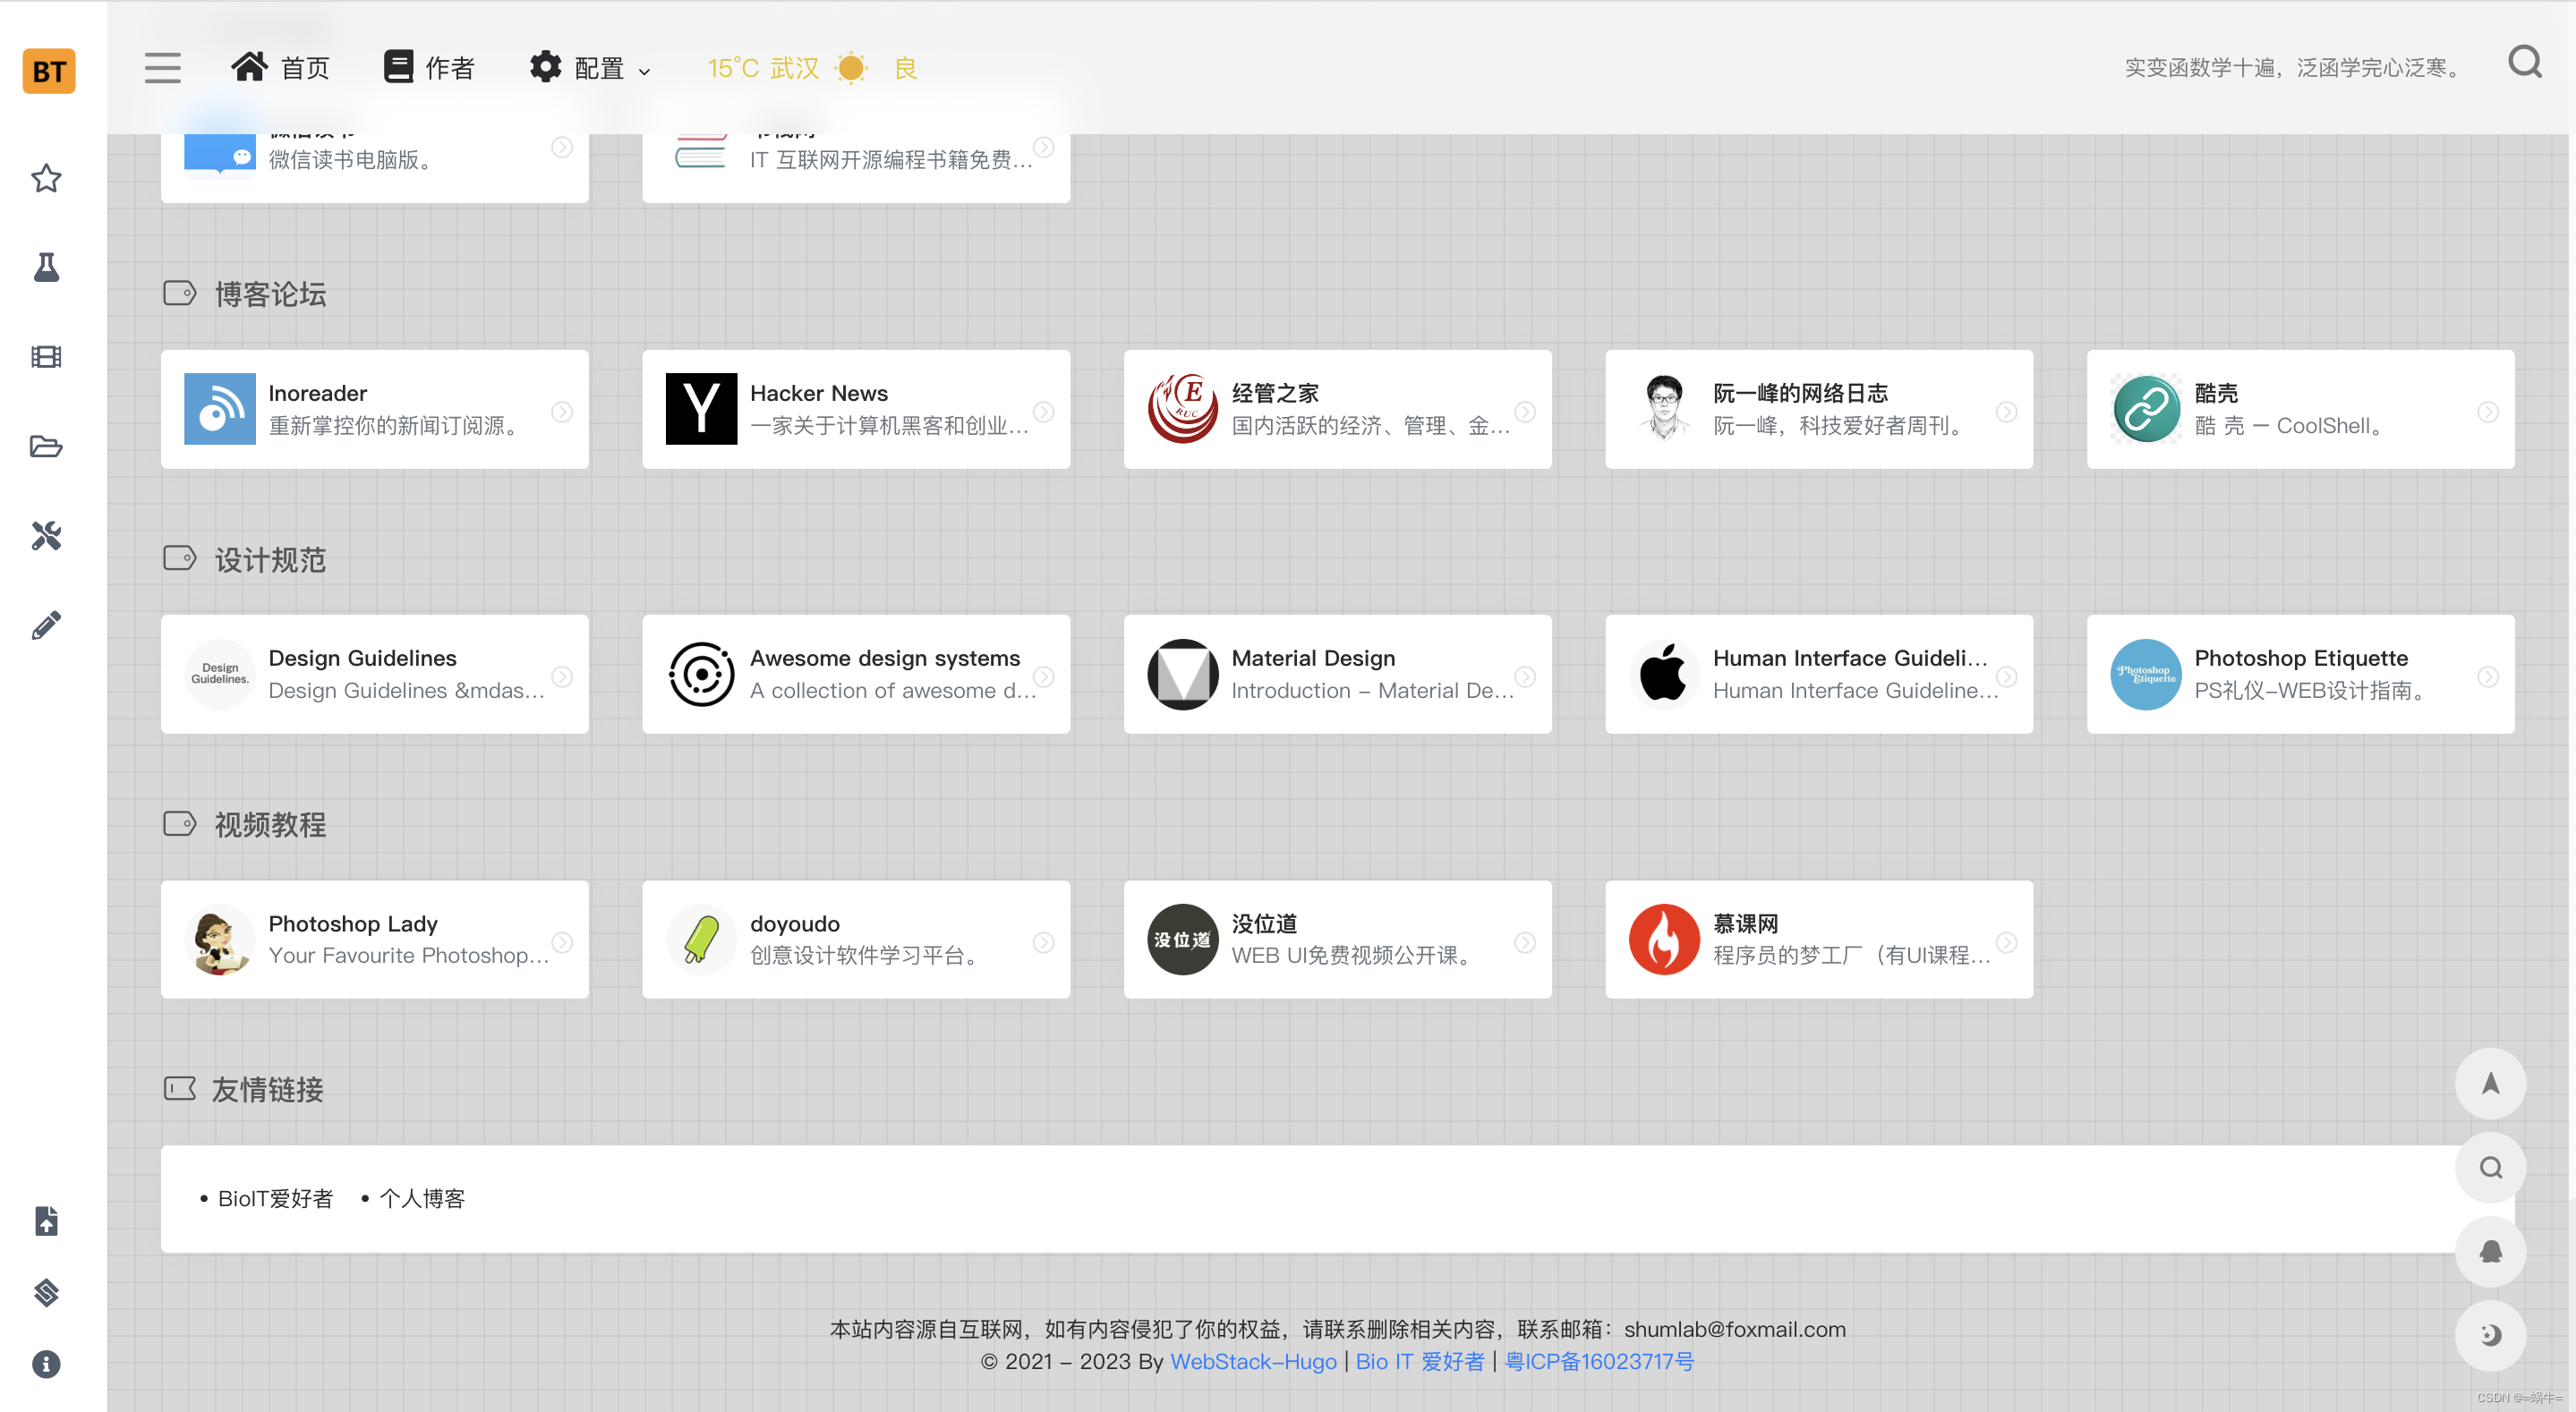Screen dimensions: 2576x1412
Task: Click arrow on the doyoudo card
Action: 1043,942
